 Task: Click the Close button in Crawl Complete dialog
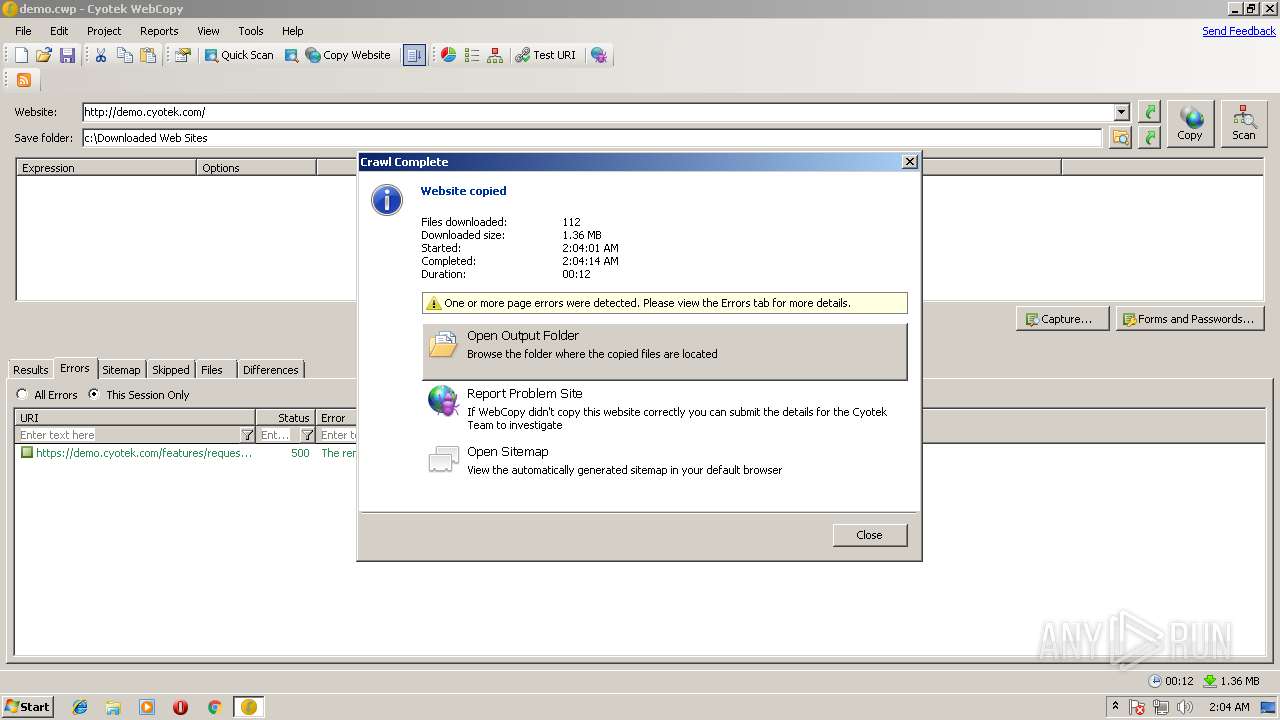pyautogui.click(x=870, y=535)
